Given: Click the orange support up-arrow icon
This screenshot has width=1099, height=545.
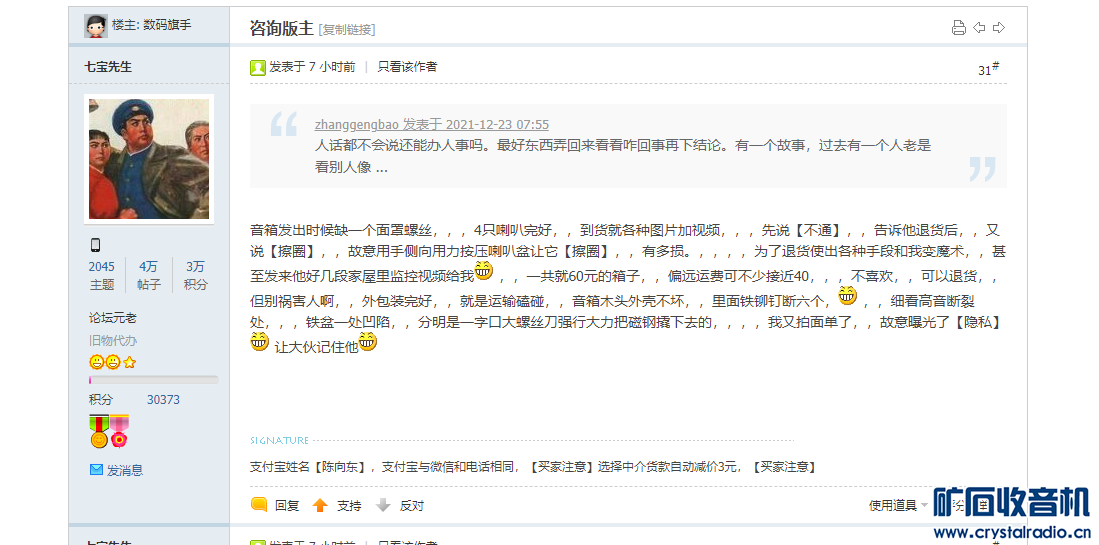Looking at the screenshot, I should click(320, 504).
